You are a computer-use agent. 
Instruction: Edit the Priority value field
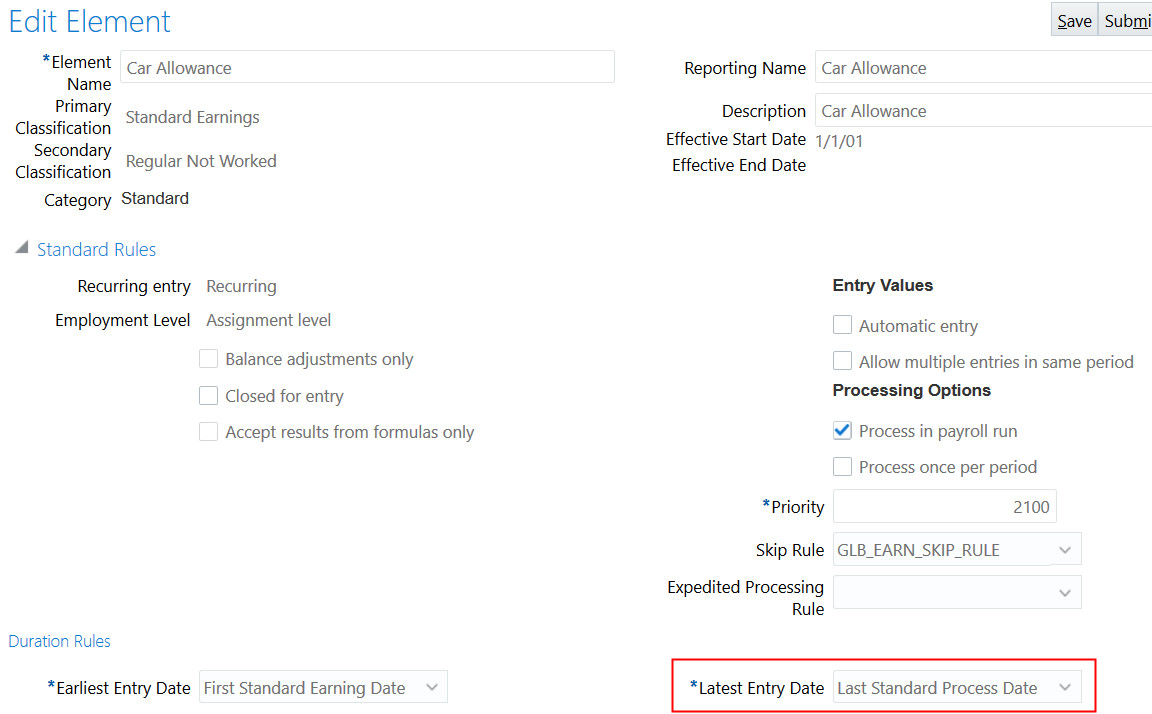(x=944, y=507)
